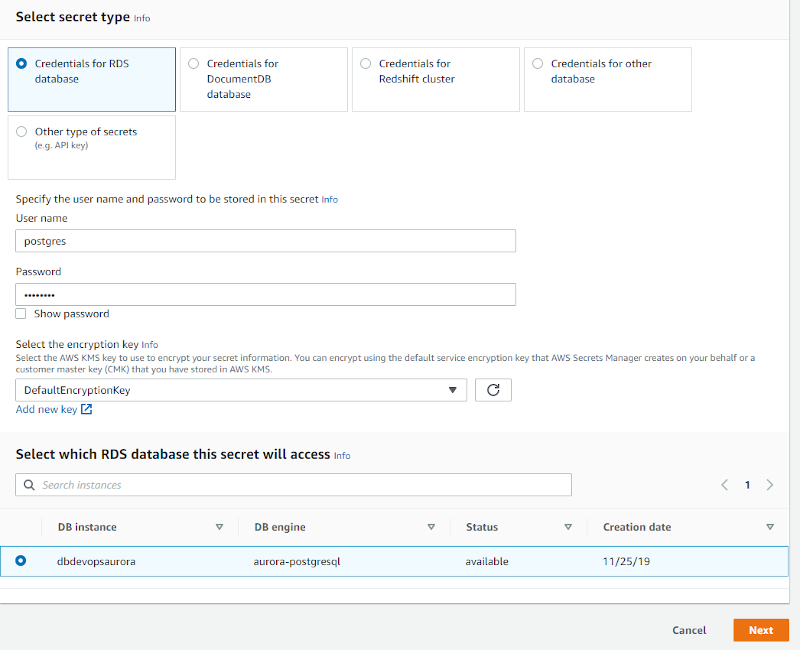Viewport: 800px width, 650px height.
Task: Refresh the encryption key list
Action: [x=495, y=389]
